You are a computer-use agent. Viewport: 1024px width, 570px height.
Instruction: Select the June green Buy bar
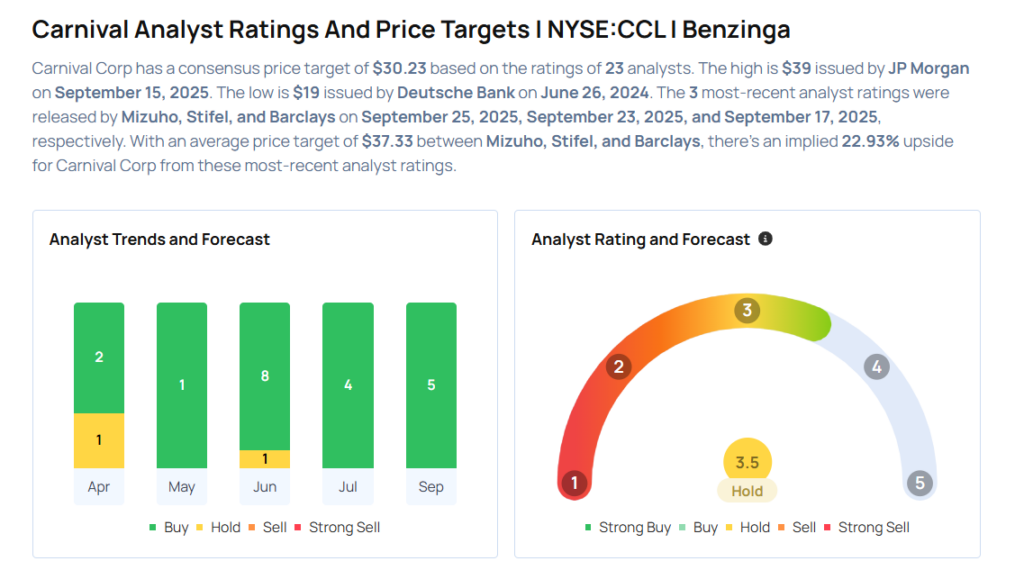coord(265,376)
